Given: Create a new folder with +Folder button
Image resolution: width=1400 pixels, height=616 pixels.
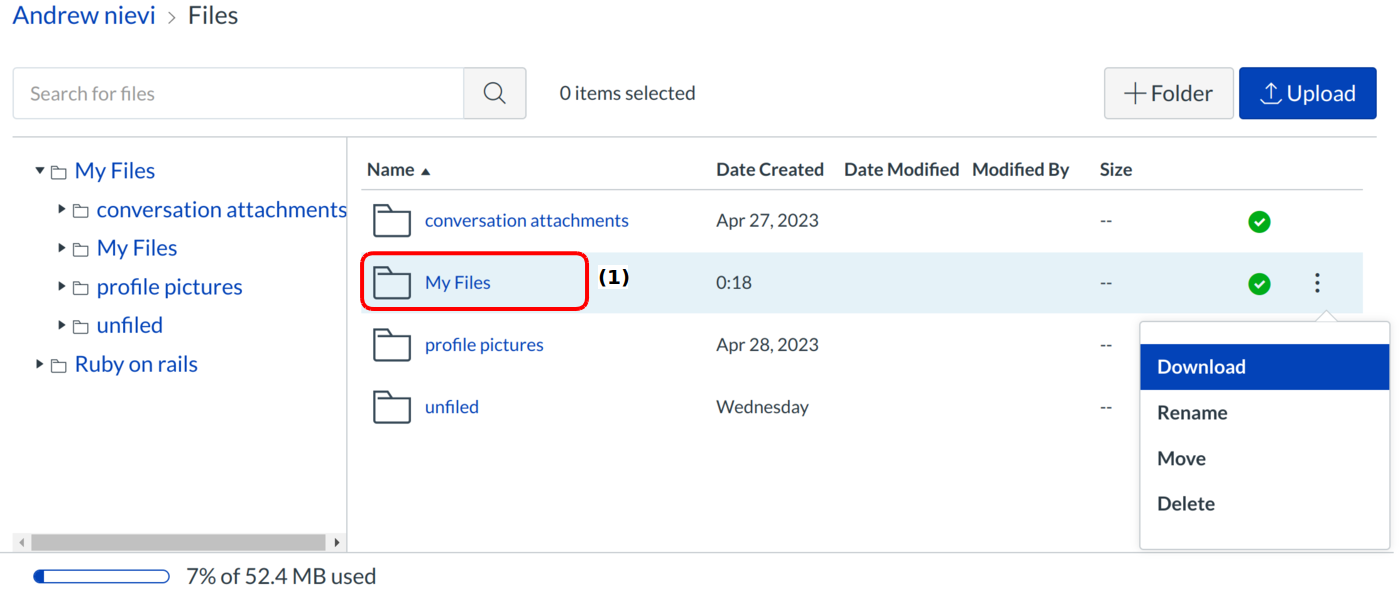Looking at the screenshot, I should pos(1168,94).
